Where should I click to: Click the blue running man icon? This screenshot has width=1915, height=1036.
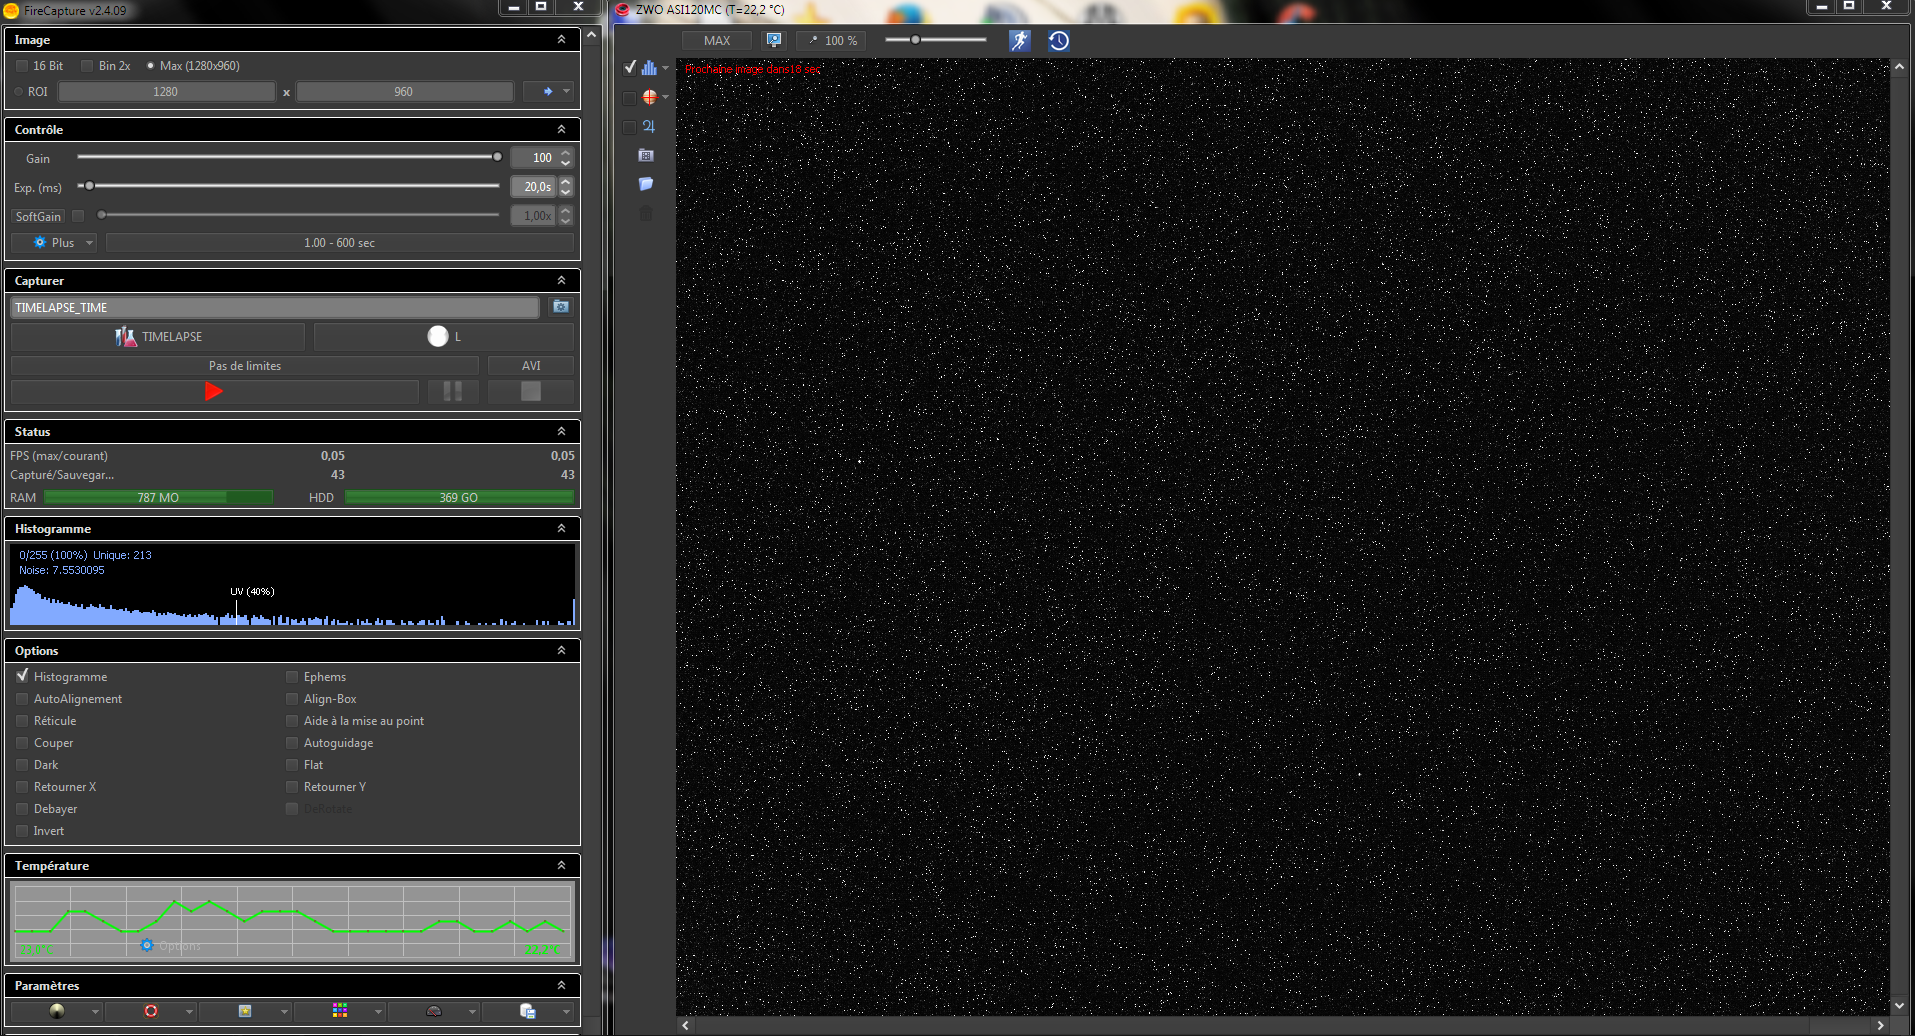coord(1019,40)
